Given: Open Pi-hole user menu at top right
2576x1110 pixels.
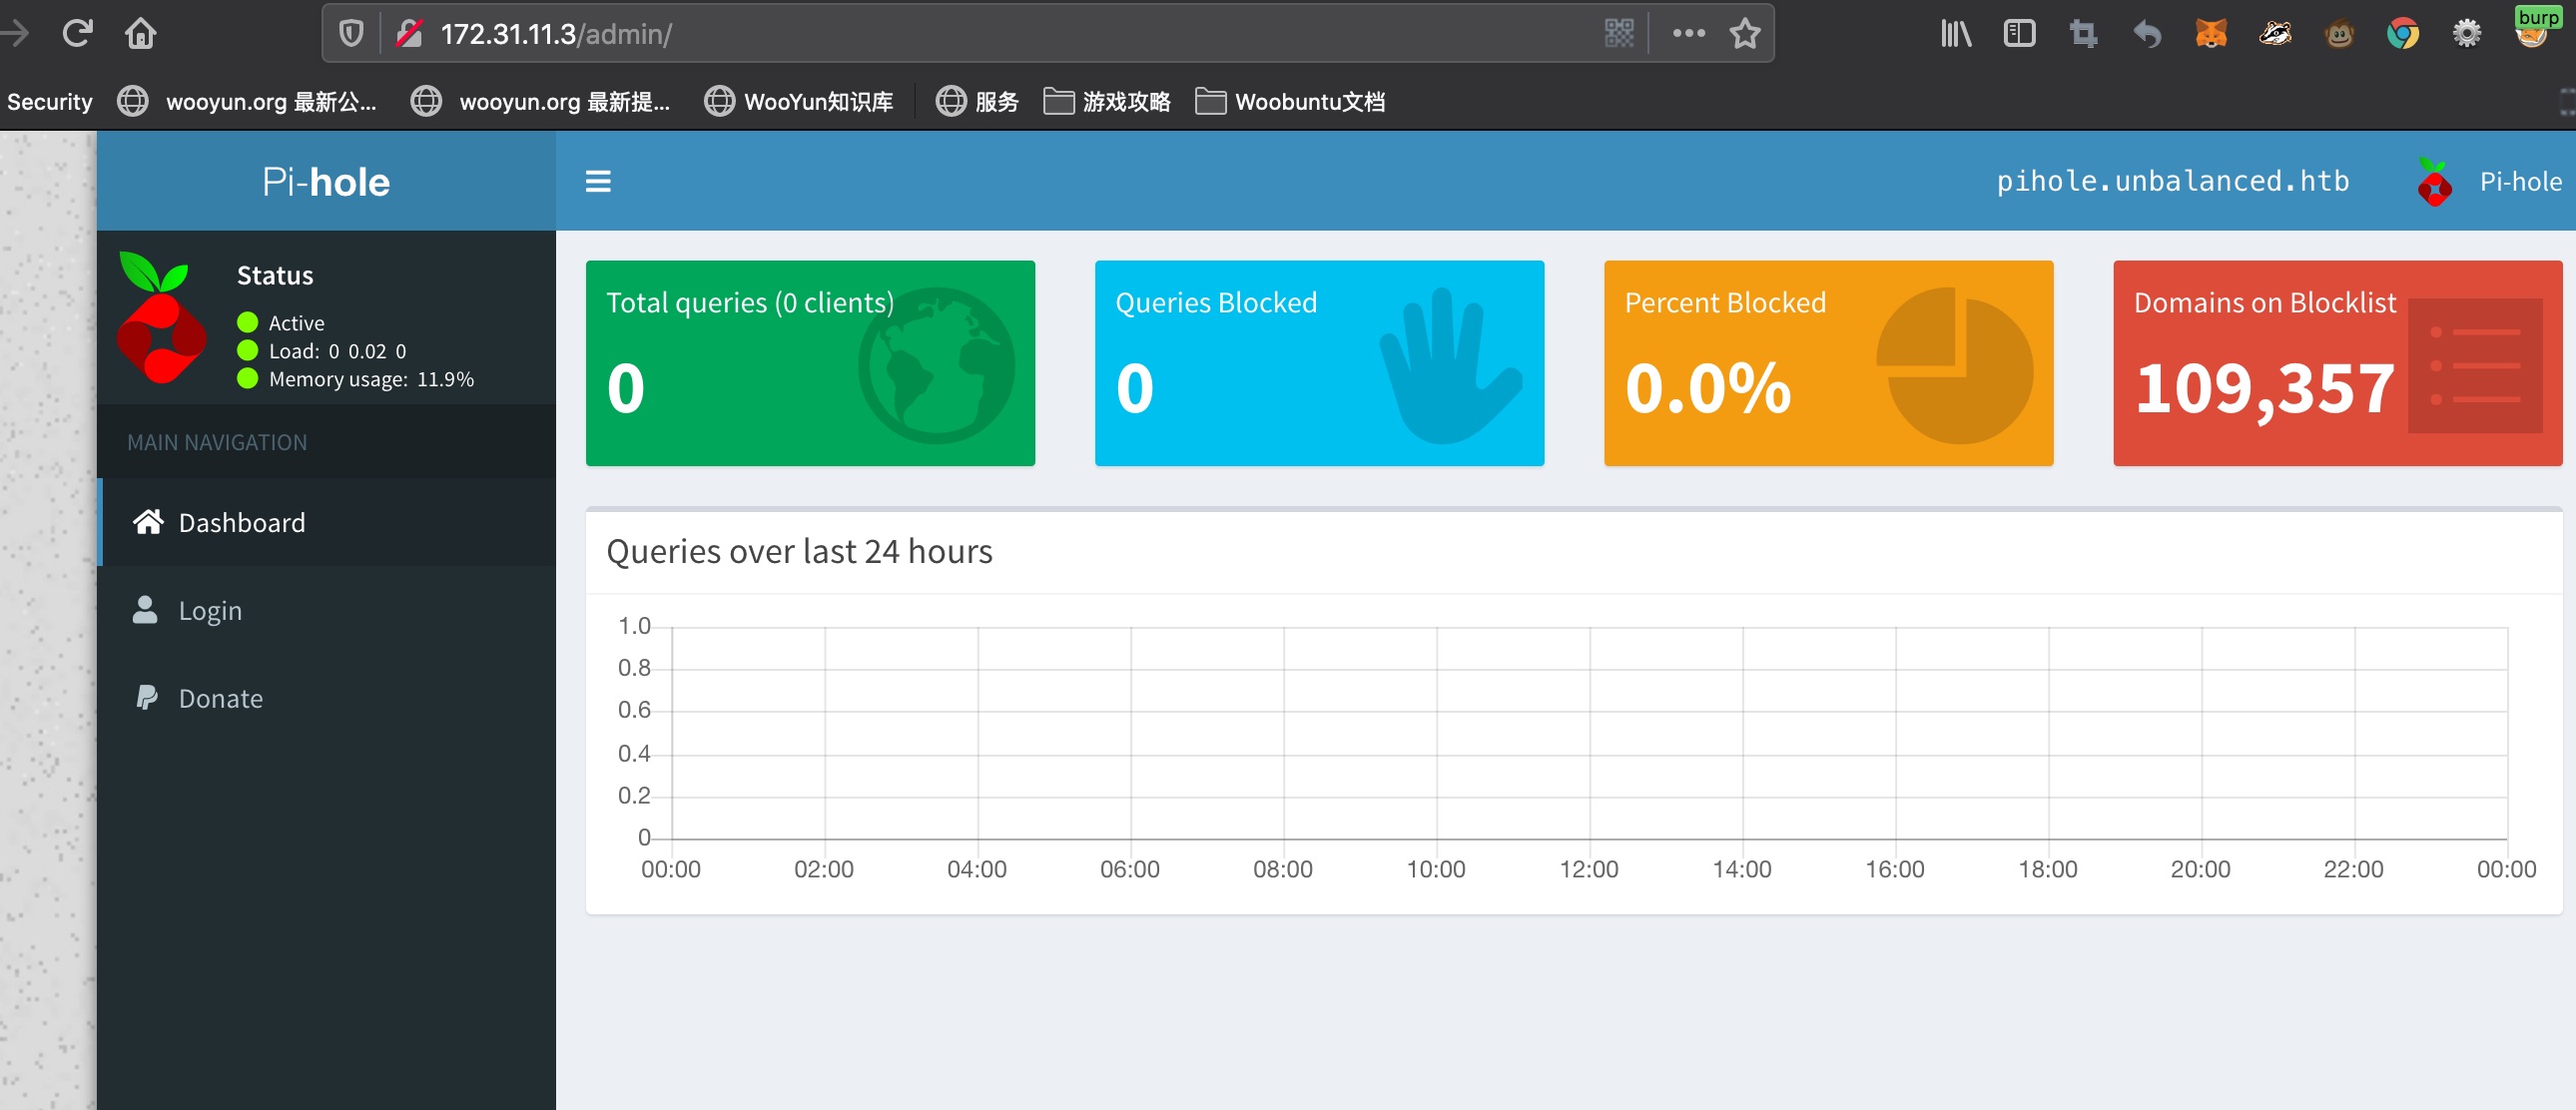Looking at the screenshot, I should pyautogui.click(x=2489, y=182).
